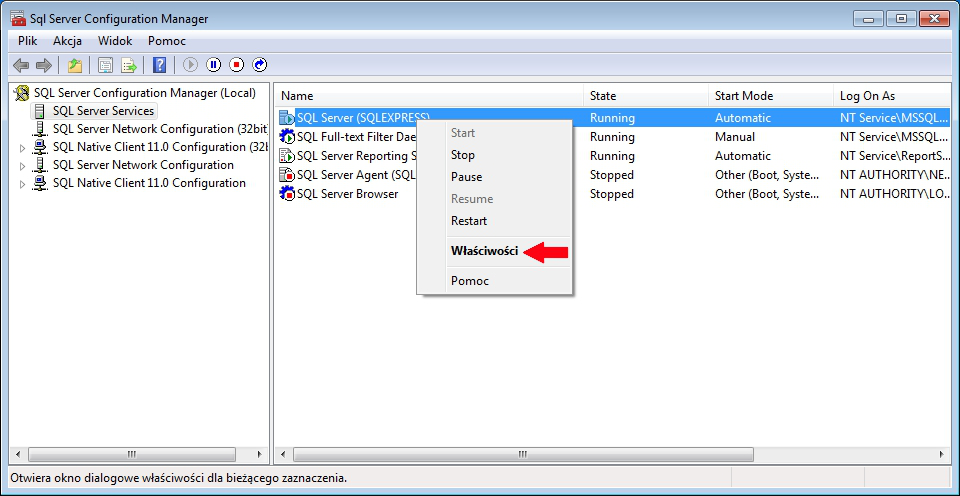Image resolution: width=960 pixels, height=496 pixels.
Task: Click the Stop Service toolbar icon
Action: [237, 64]
